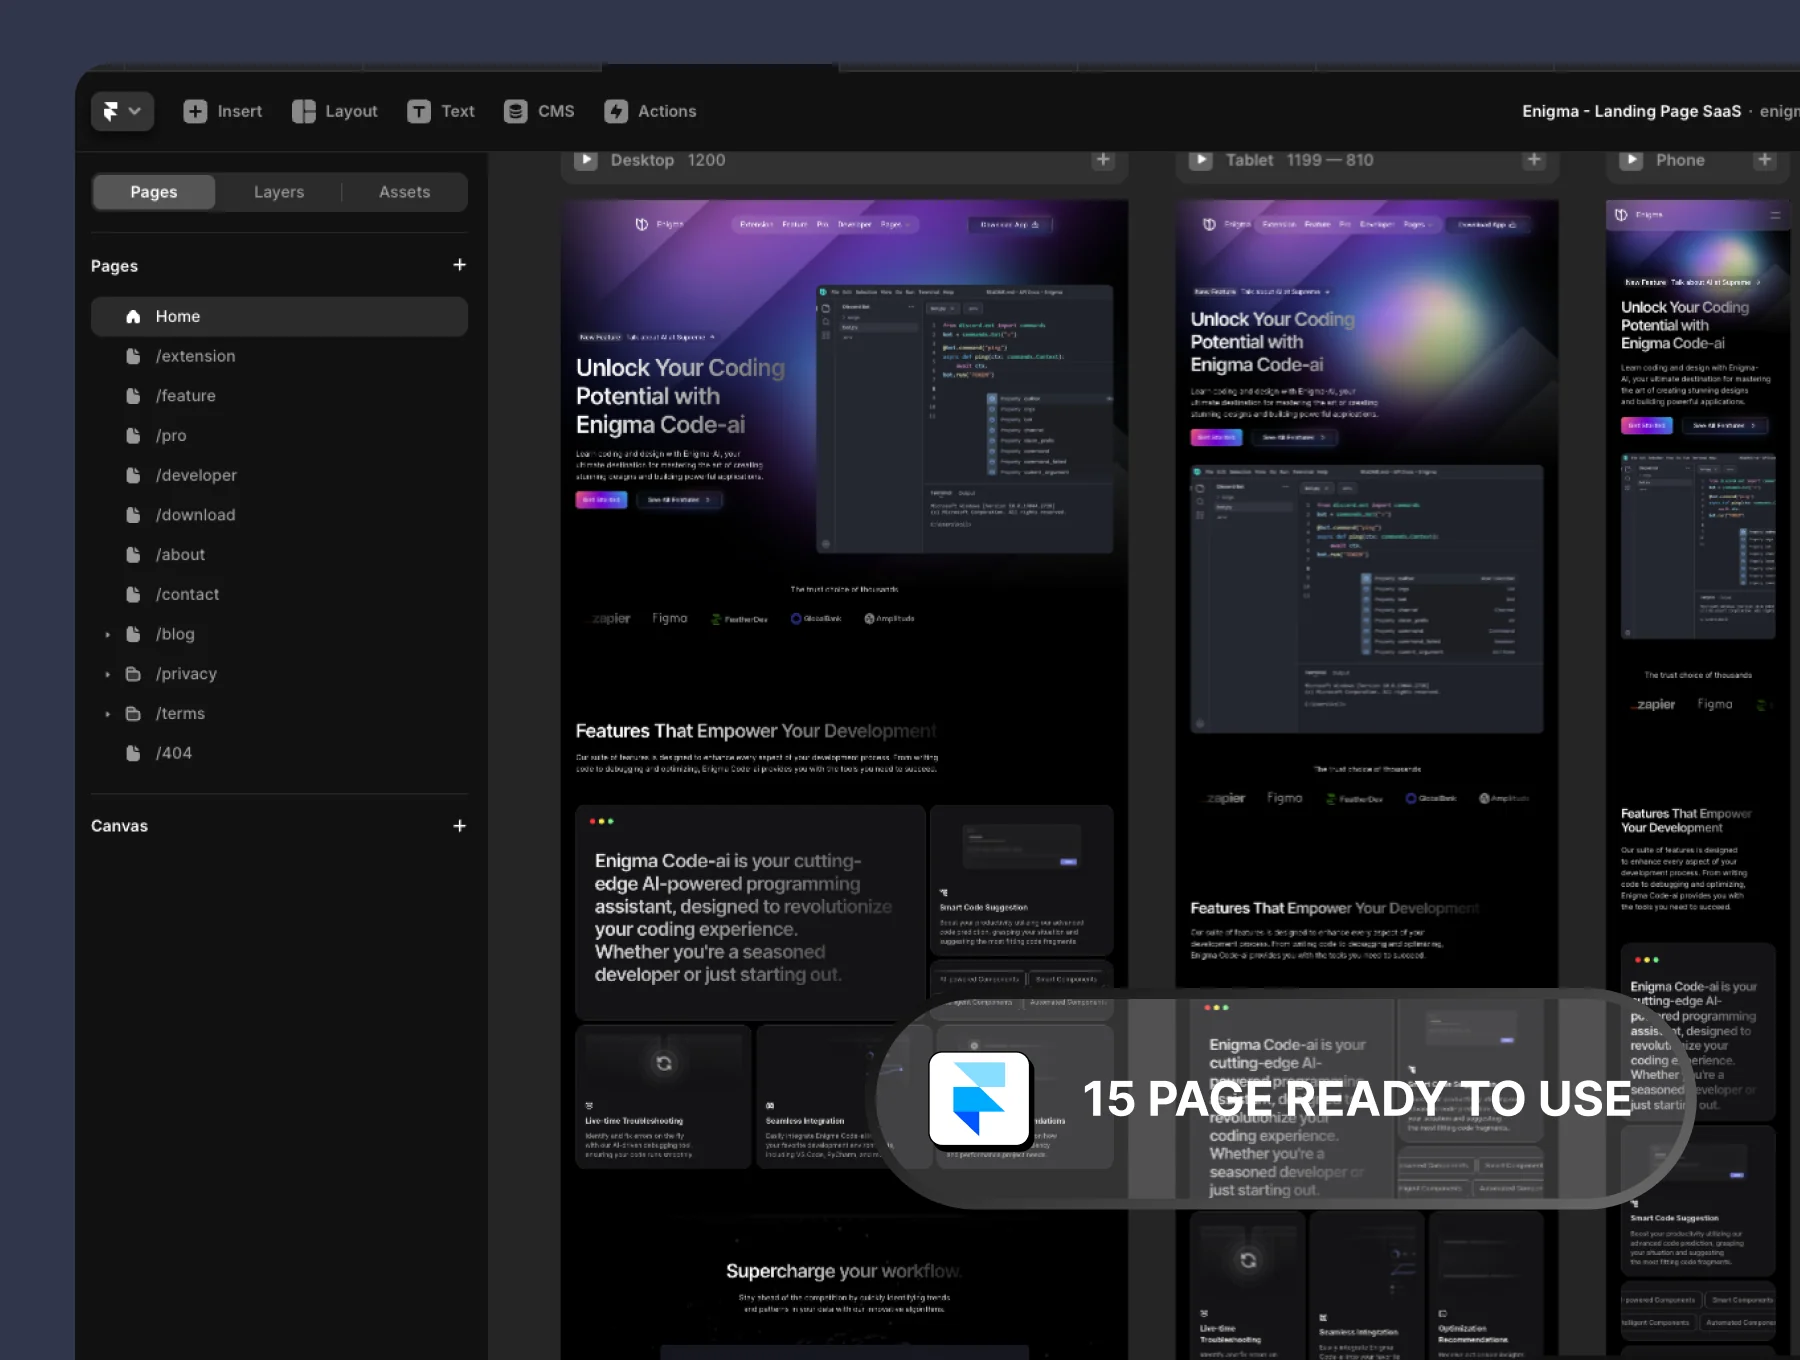The width and height of the screenshot is (1800, 1360).
Task: Preview the Desktop breakpoint with play icon
Action: tap(586, 160)
